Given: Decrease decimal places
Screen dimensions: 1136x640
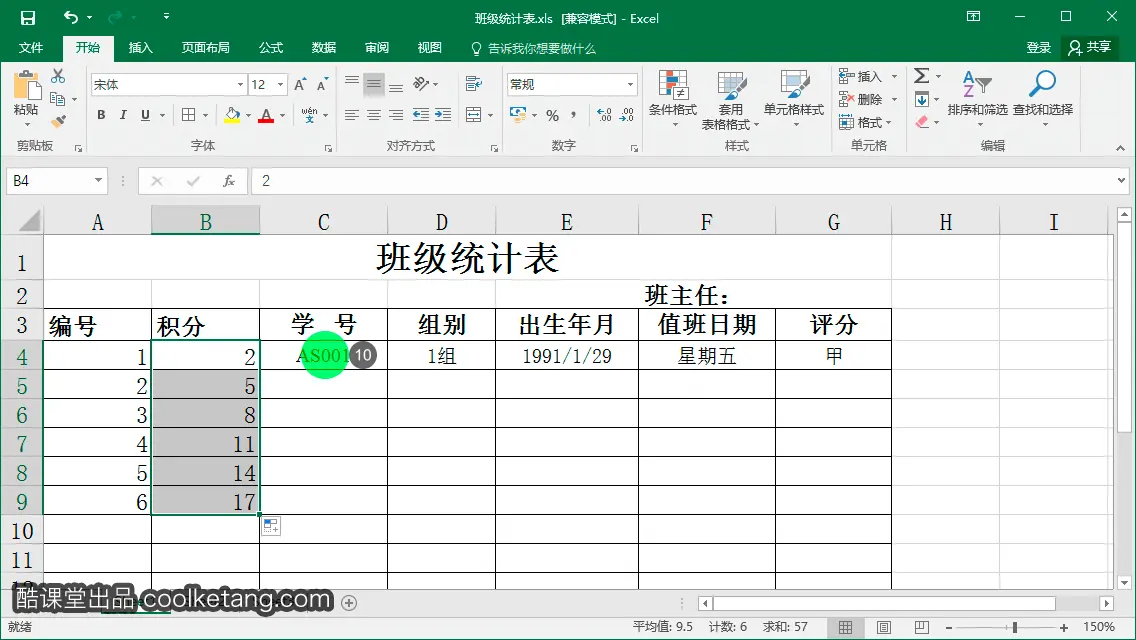Looking at the screenshot, I should pyautogui.click(x=627, y=115).
